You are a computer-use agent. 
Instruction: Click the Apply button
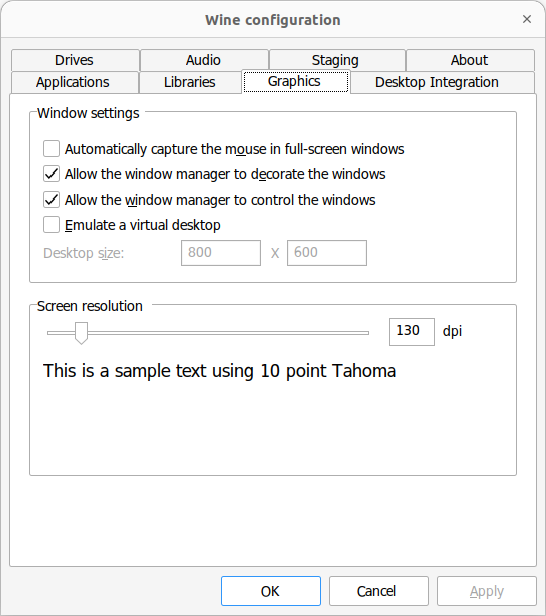487,591
